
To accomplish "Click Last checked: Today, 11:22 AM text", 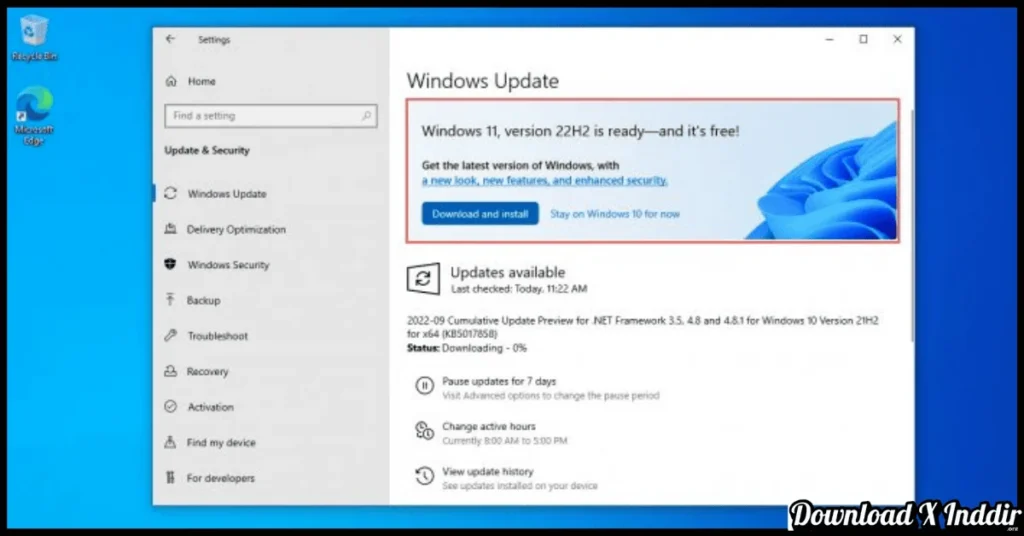I will [519, 289].
